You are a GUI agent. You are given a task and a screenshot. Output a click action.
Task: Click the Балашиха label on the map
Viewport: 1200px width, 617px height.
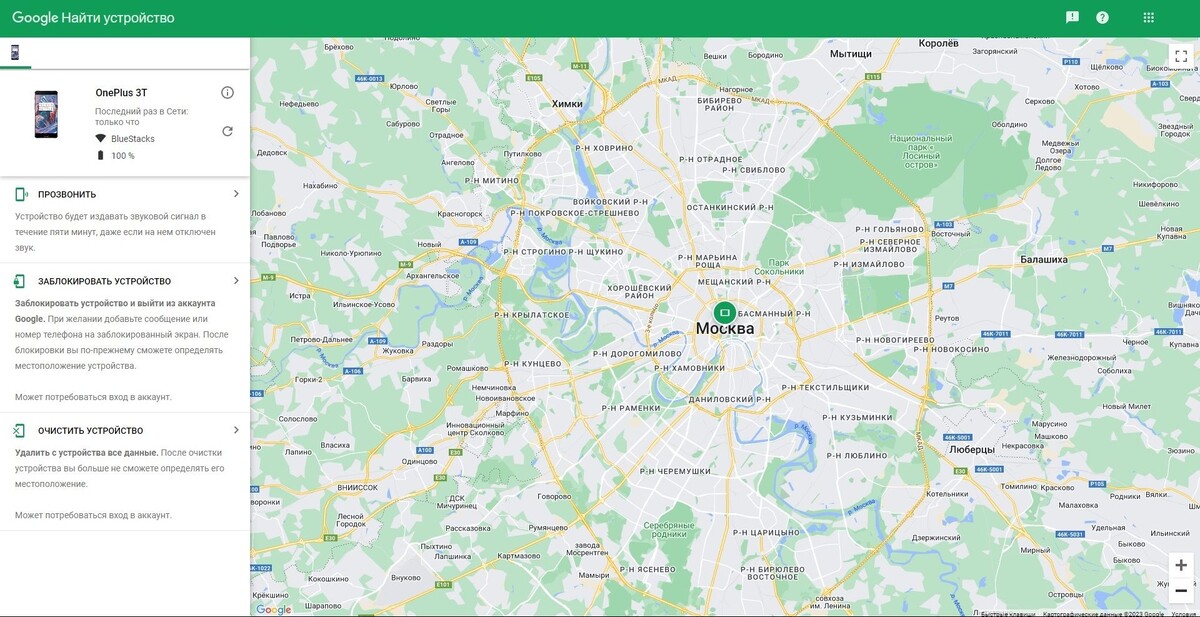(1043, 259)
